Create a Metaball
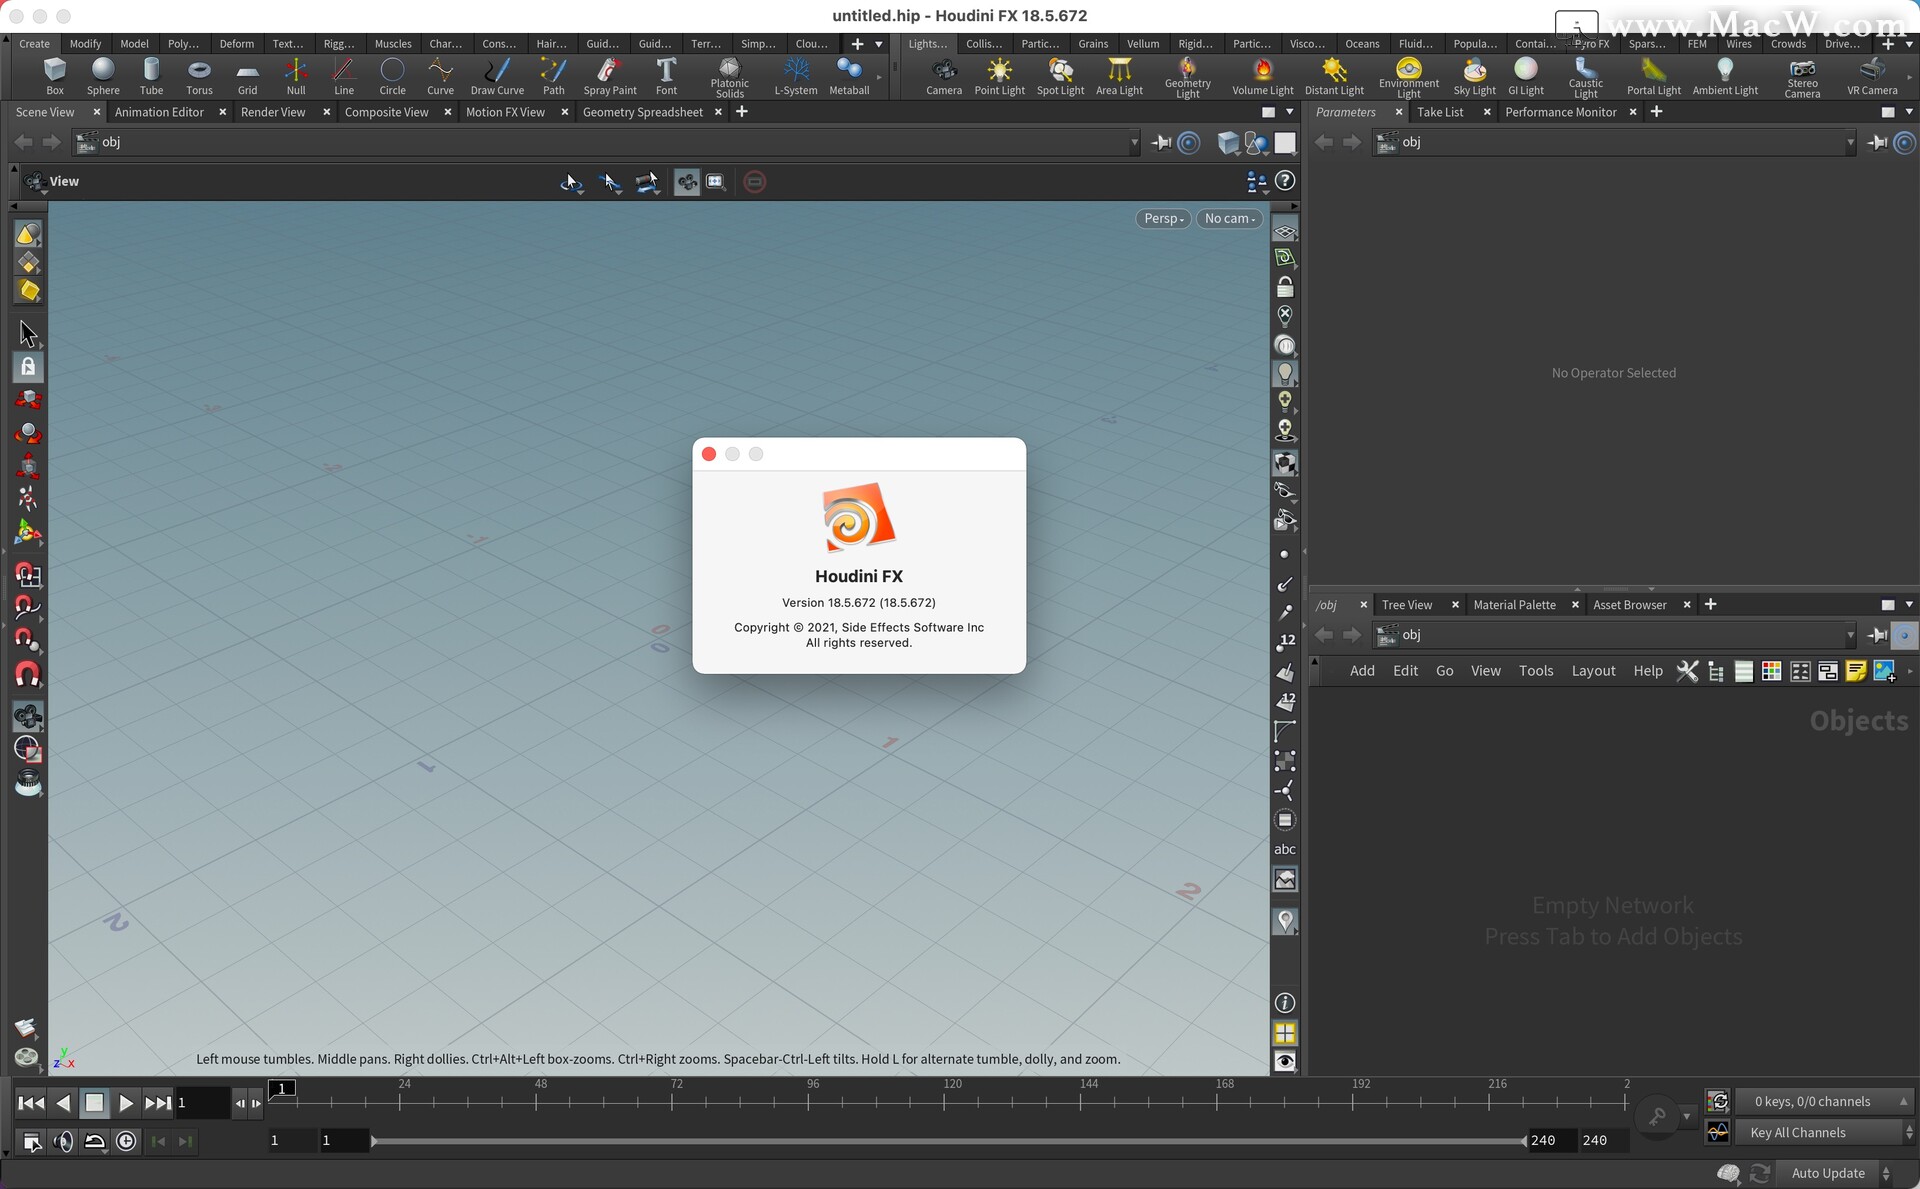 pyautogui.click(x=849, y=76)
